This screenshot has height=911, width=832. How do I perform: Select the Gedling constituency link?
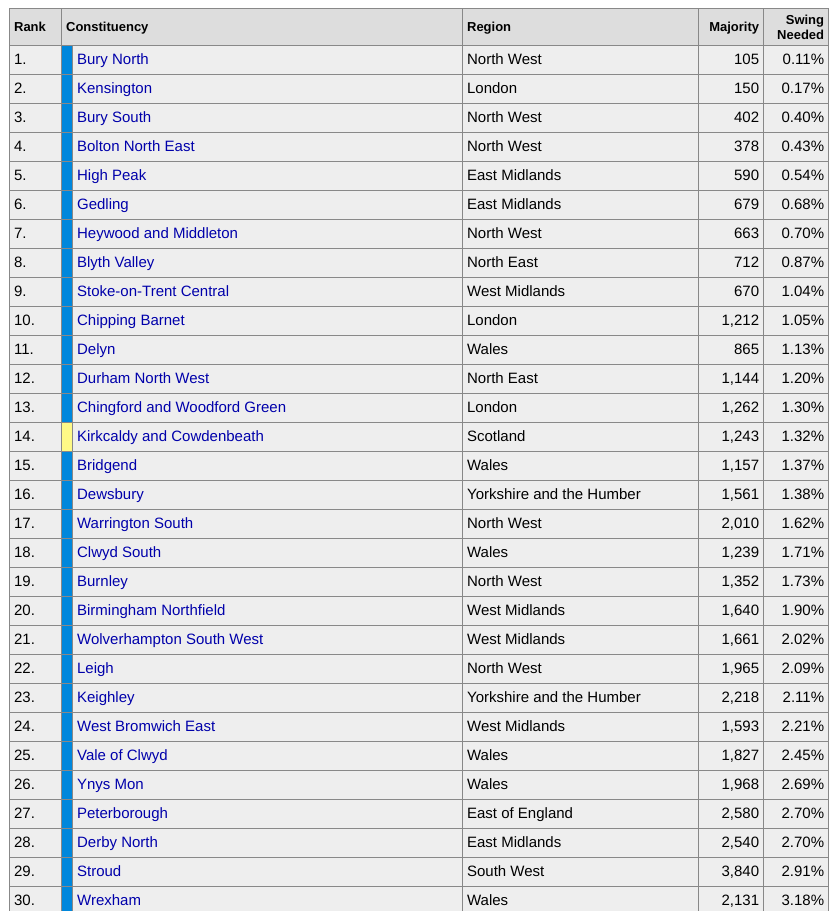pos(103,205)
